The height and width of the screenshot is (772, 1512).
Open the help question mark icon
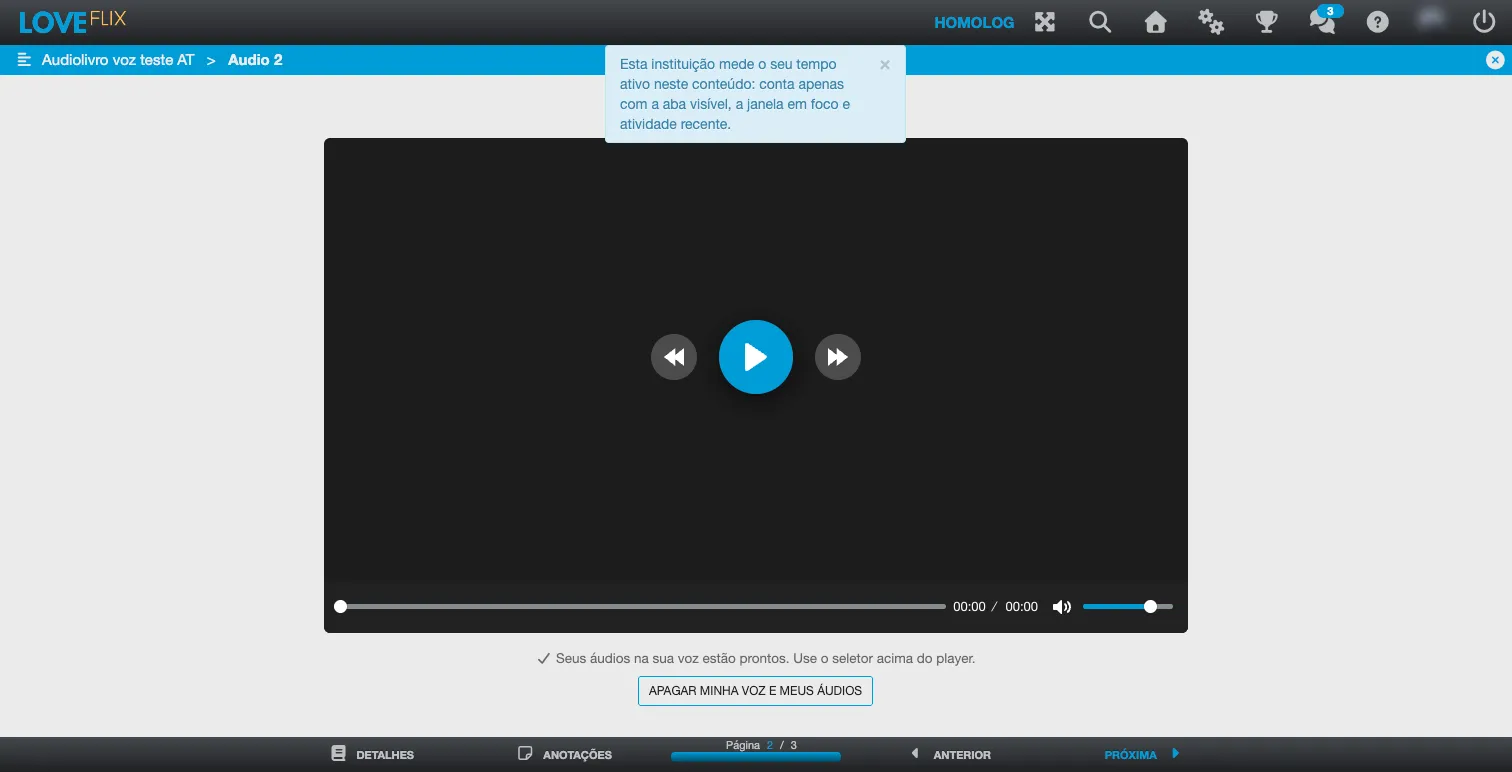(1378, 22)
